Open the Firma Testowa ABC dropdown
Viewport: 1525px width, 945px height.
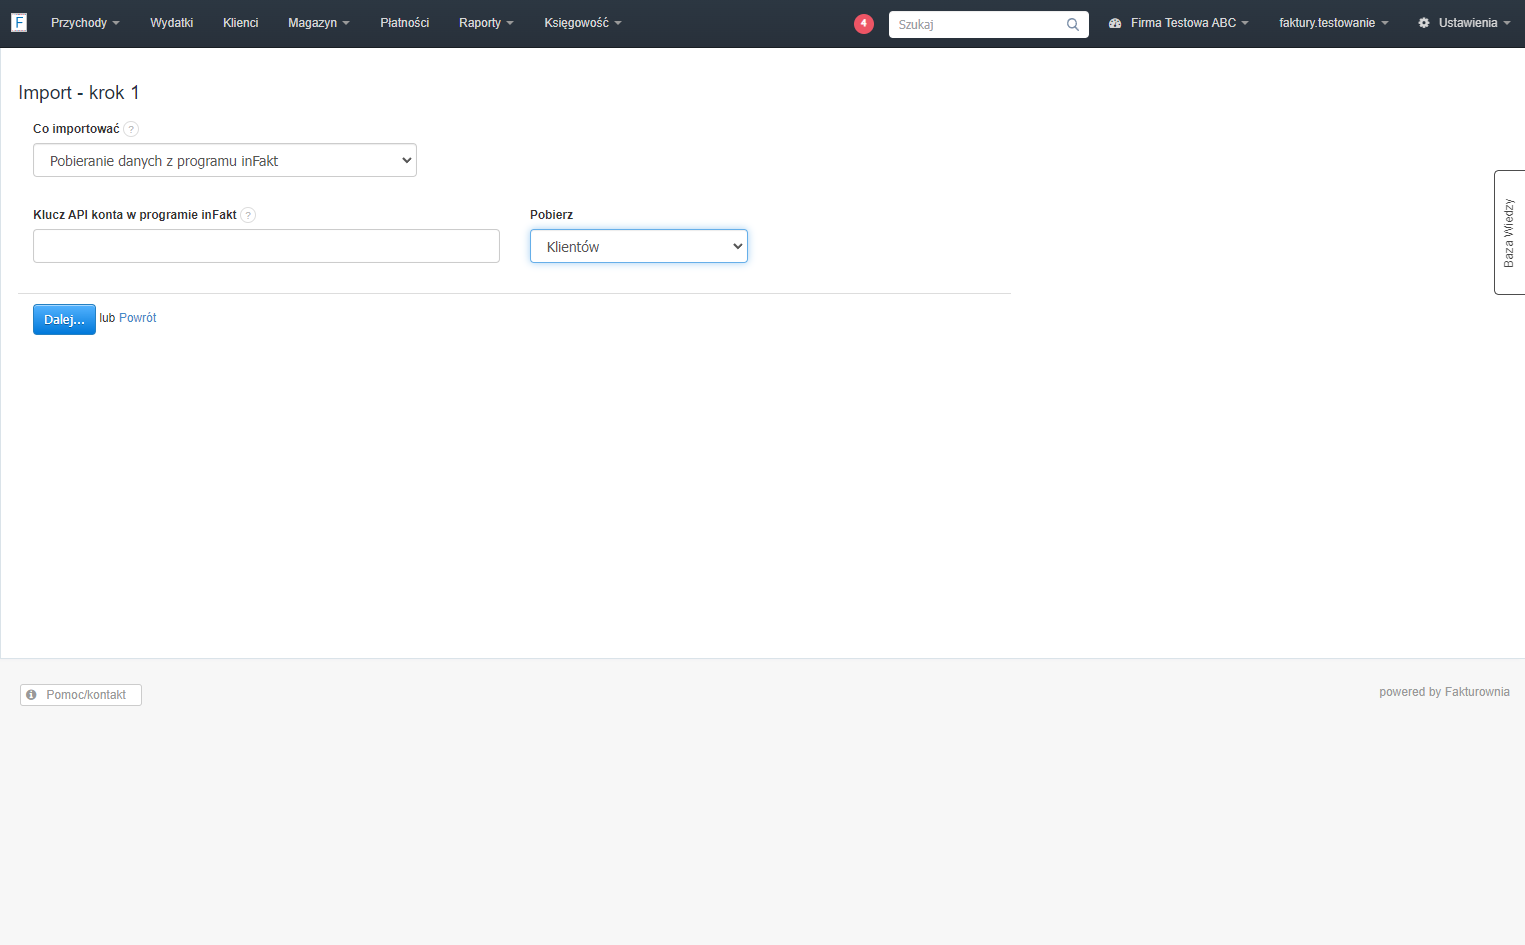click(x=1179, y=23)
